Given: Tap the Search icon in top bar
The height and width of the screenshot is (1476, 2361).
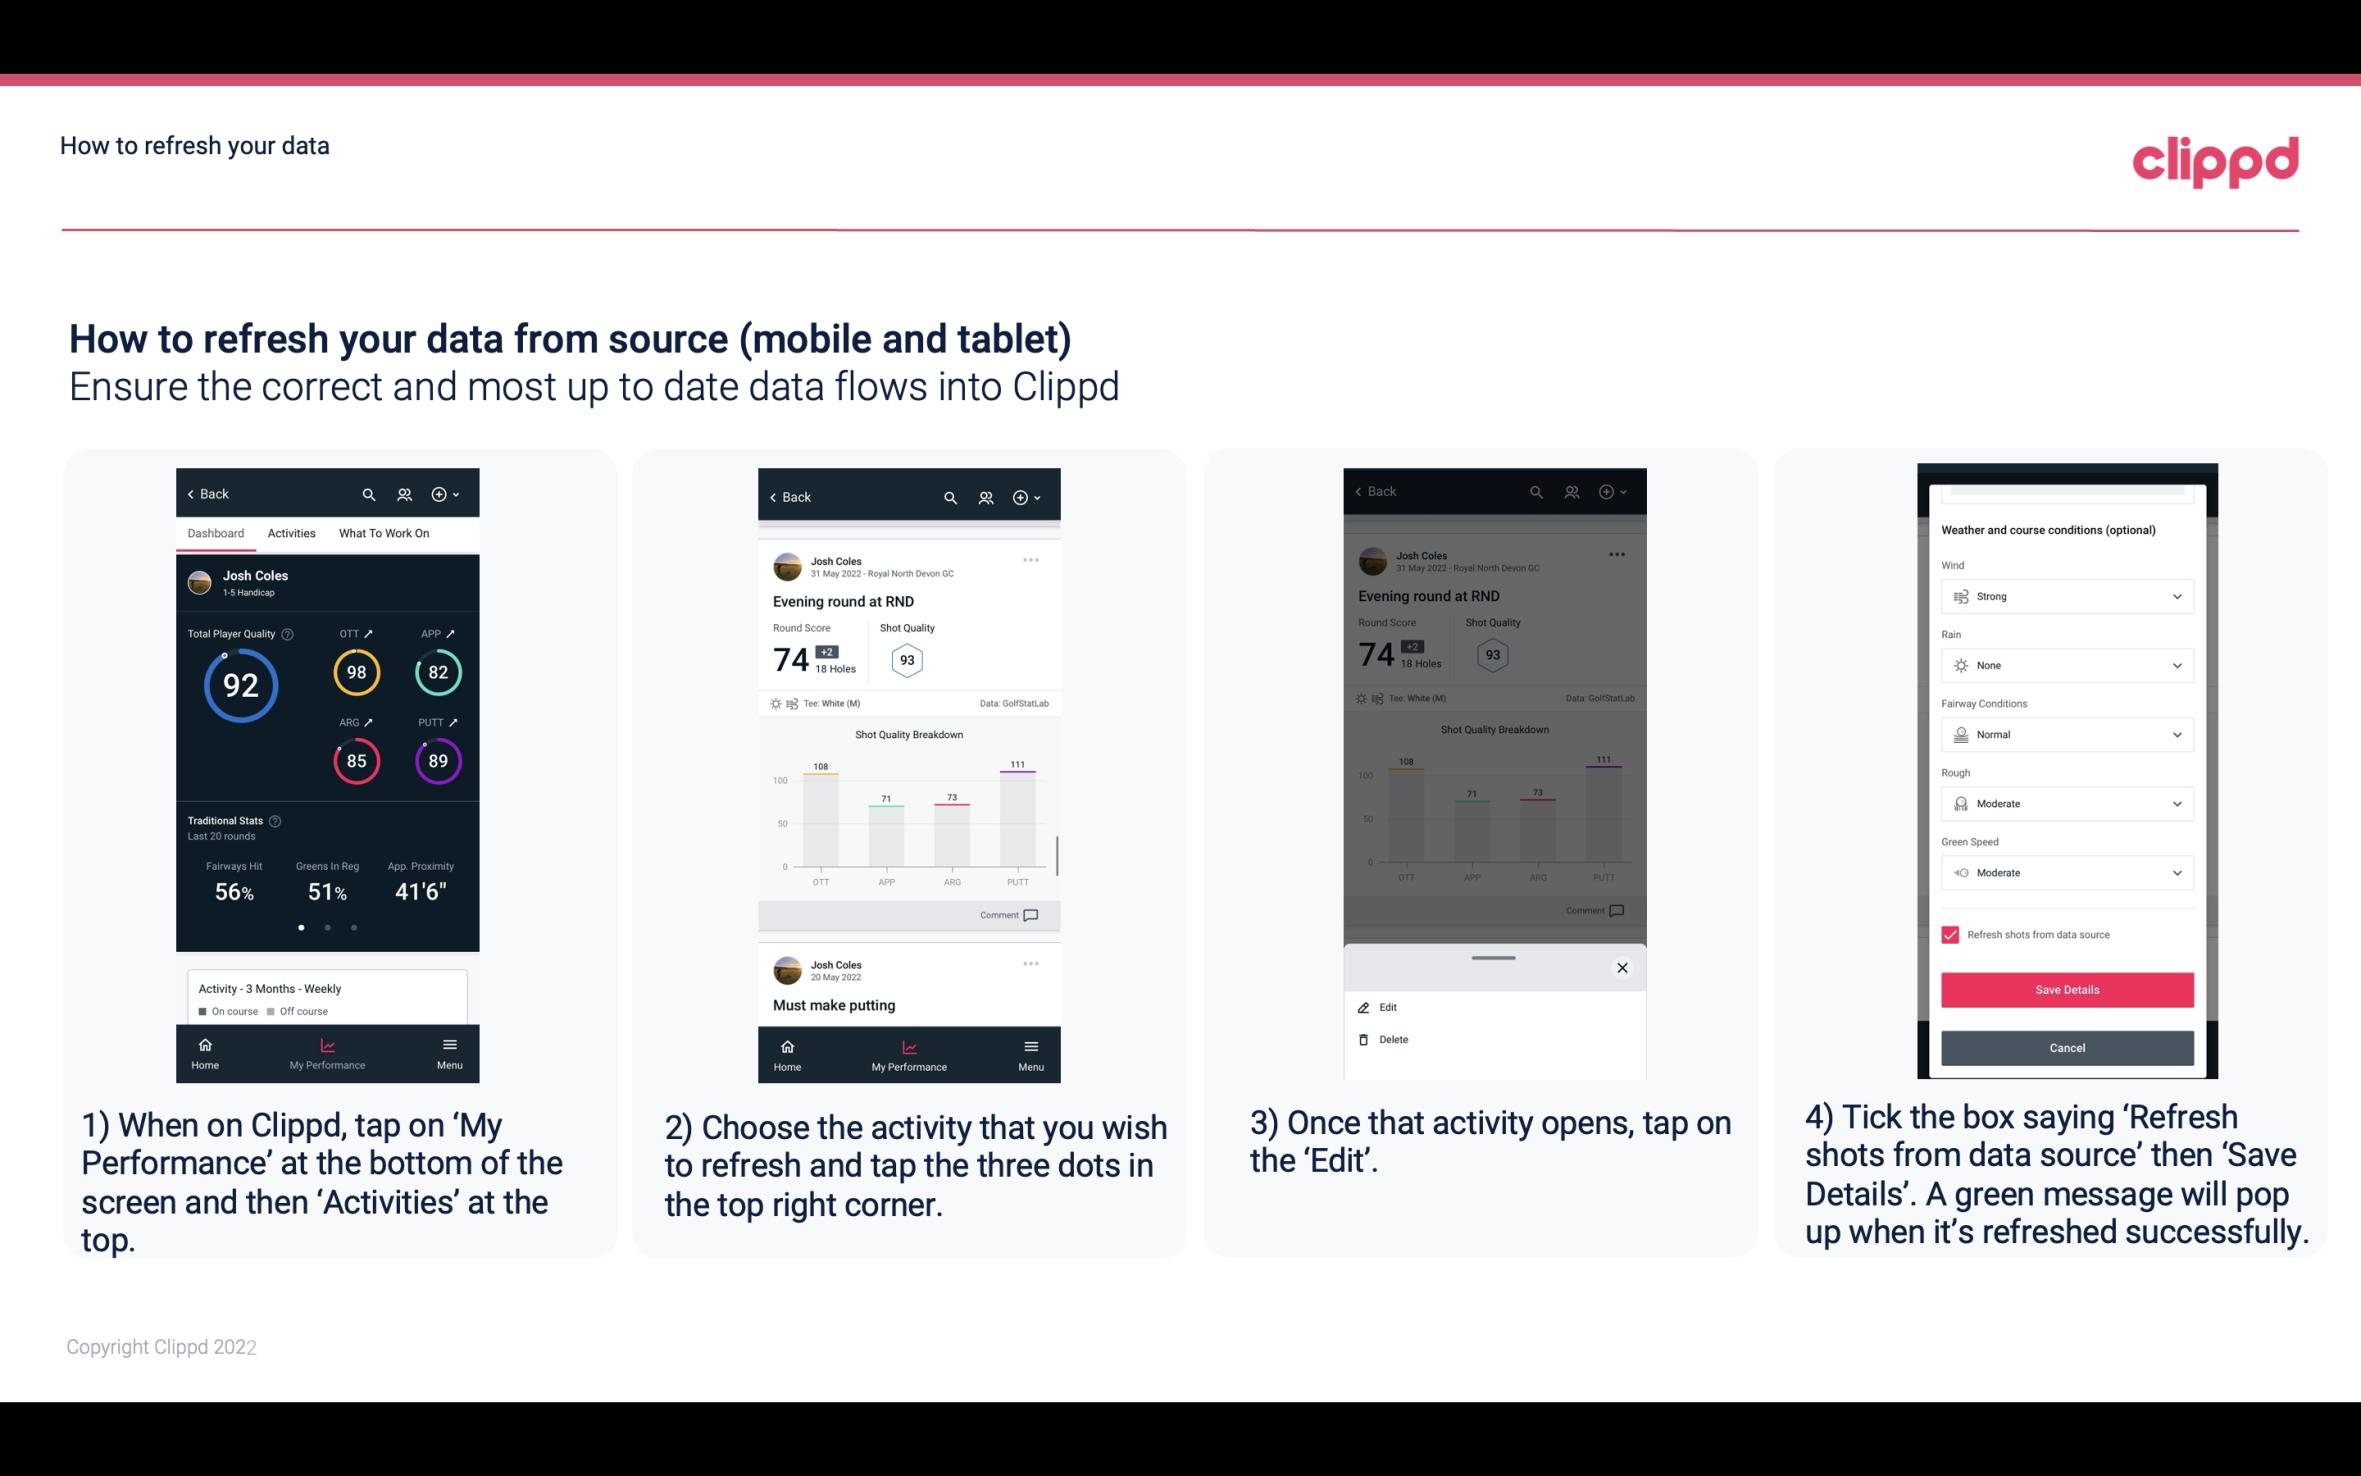Looking at the screenshot, I should (372, 493).
